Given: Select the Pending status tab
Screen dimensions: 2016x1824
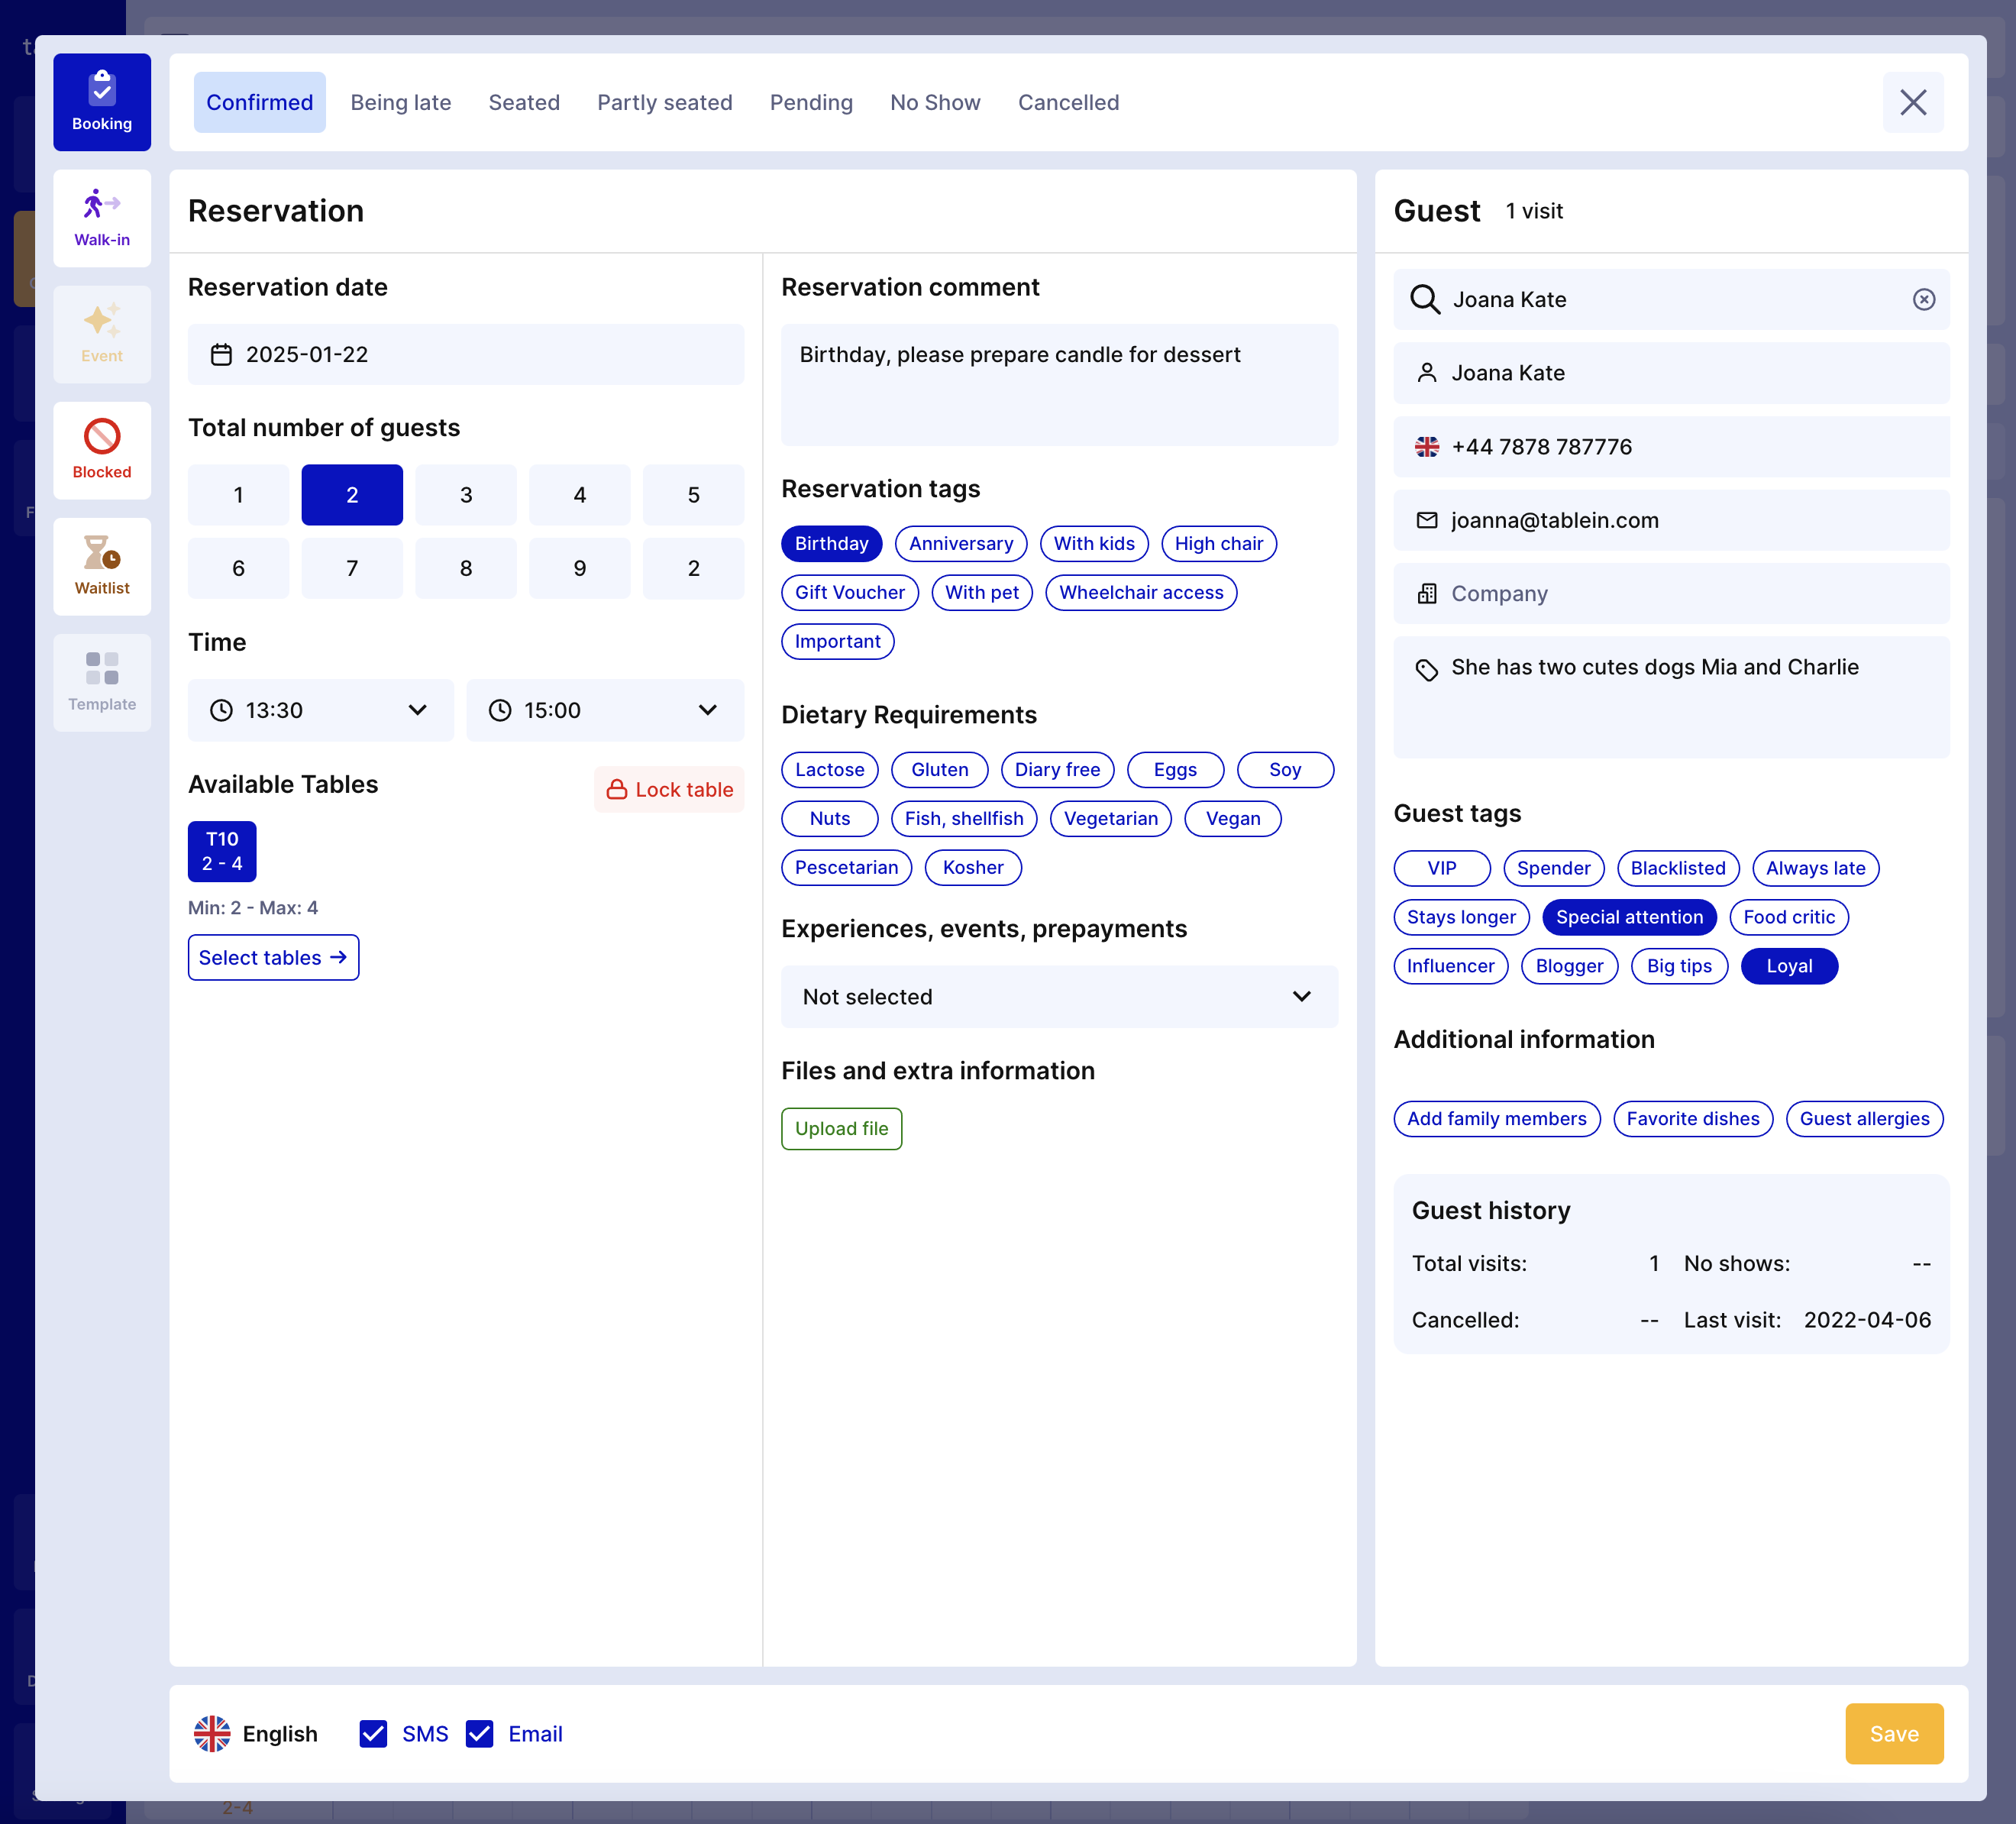Looking at the screenshot, I should click(811, 102).
